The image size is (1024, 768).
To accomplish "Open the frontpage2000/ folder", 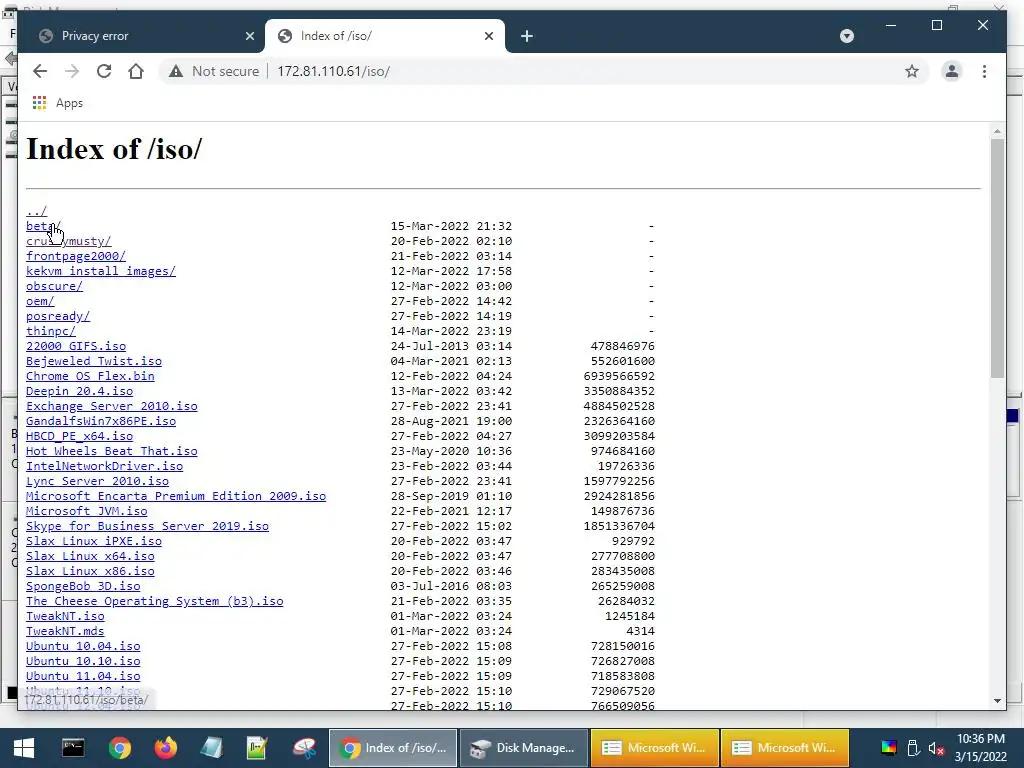I will tap(76, 256).
